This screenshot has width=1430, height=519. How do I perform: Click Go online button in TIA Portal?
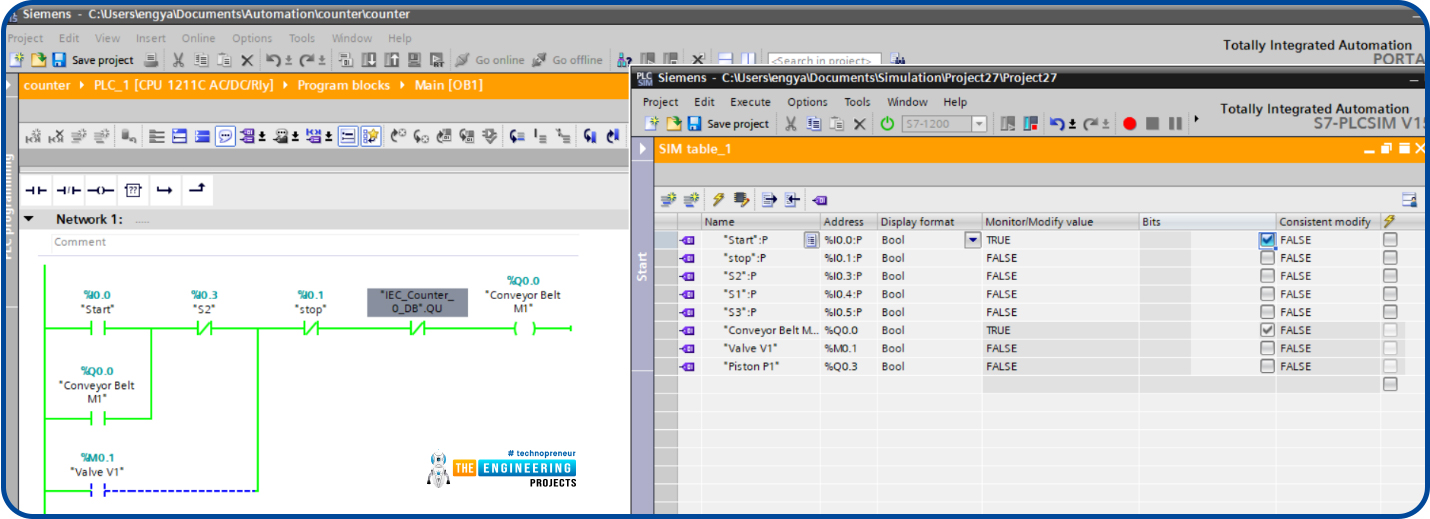489,60
